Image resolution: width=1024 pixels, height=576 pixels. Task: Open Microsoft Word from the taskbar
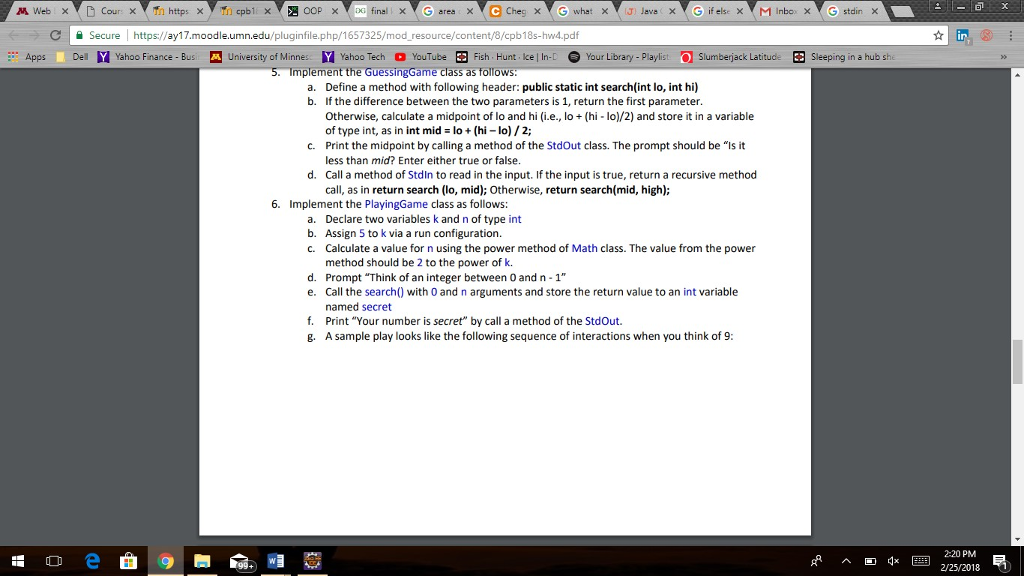pyautogui.click(x=276, y=560)
